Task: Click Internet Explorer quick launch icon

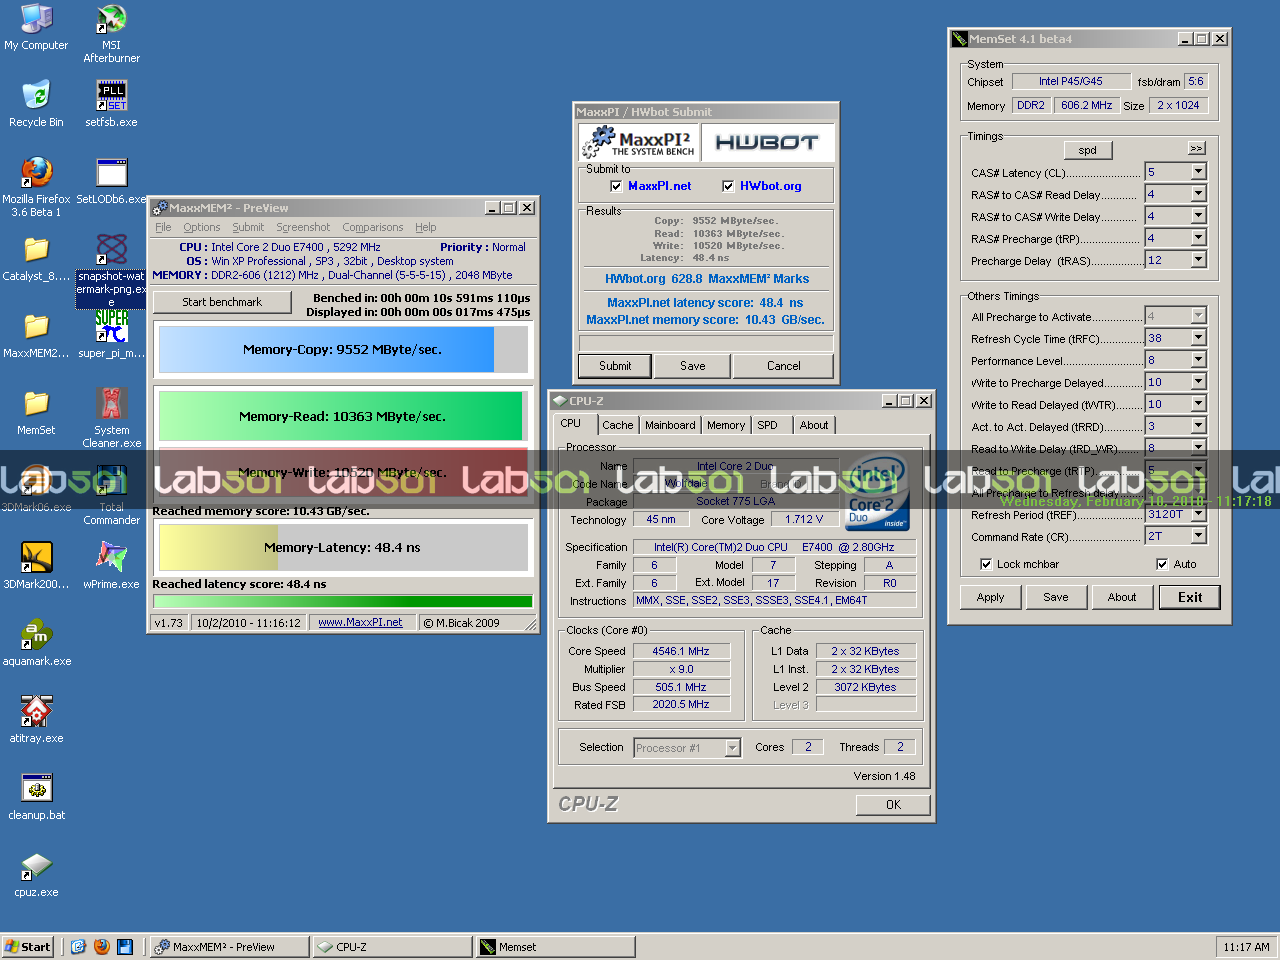Action: [78, 946]
